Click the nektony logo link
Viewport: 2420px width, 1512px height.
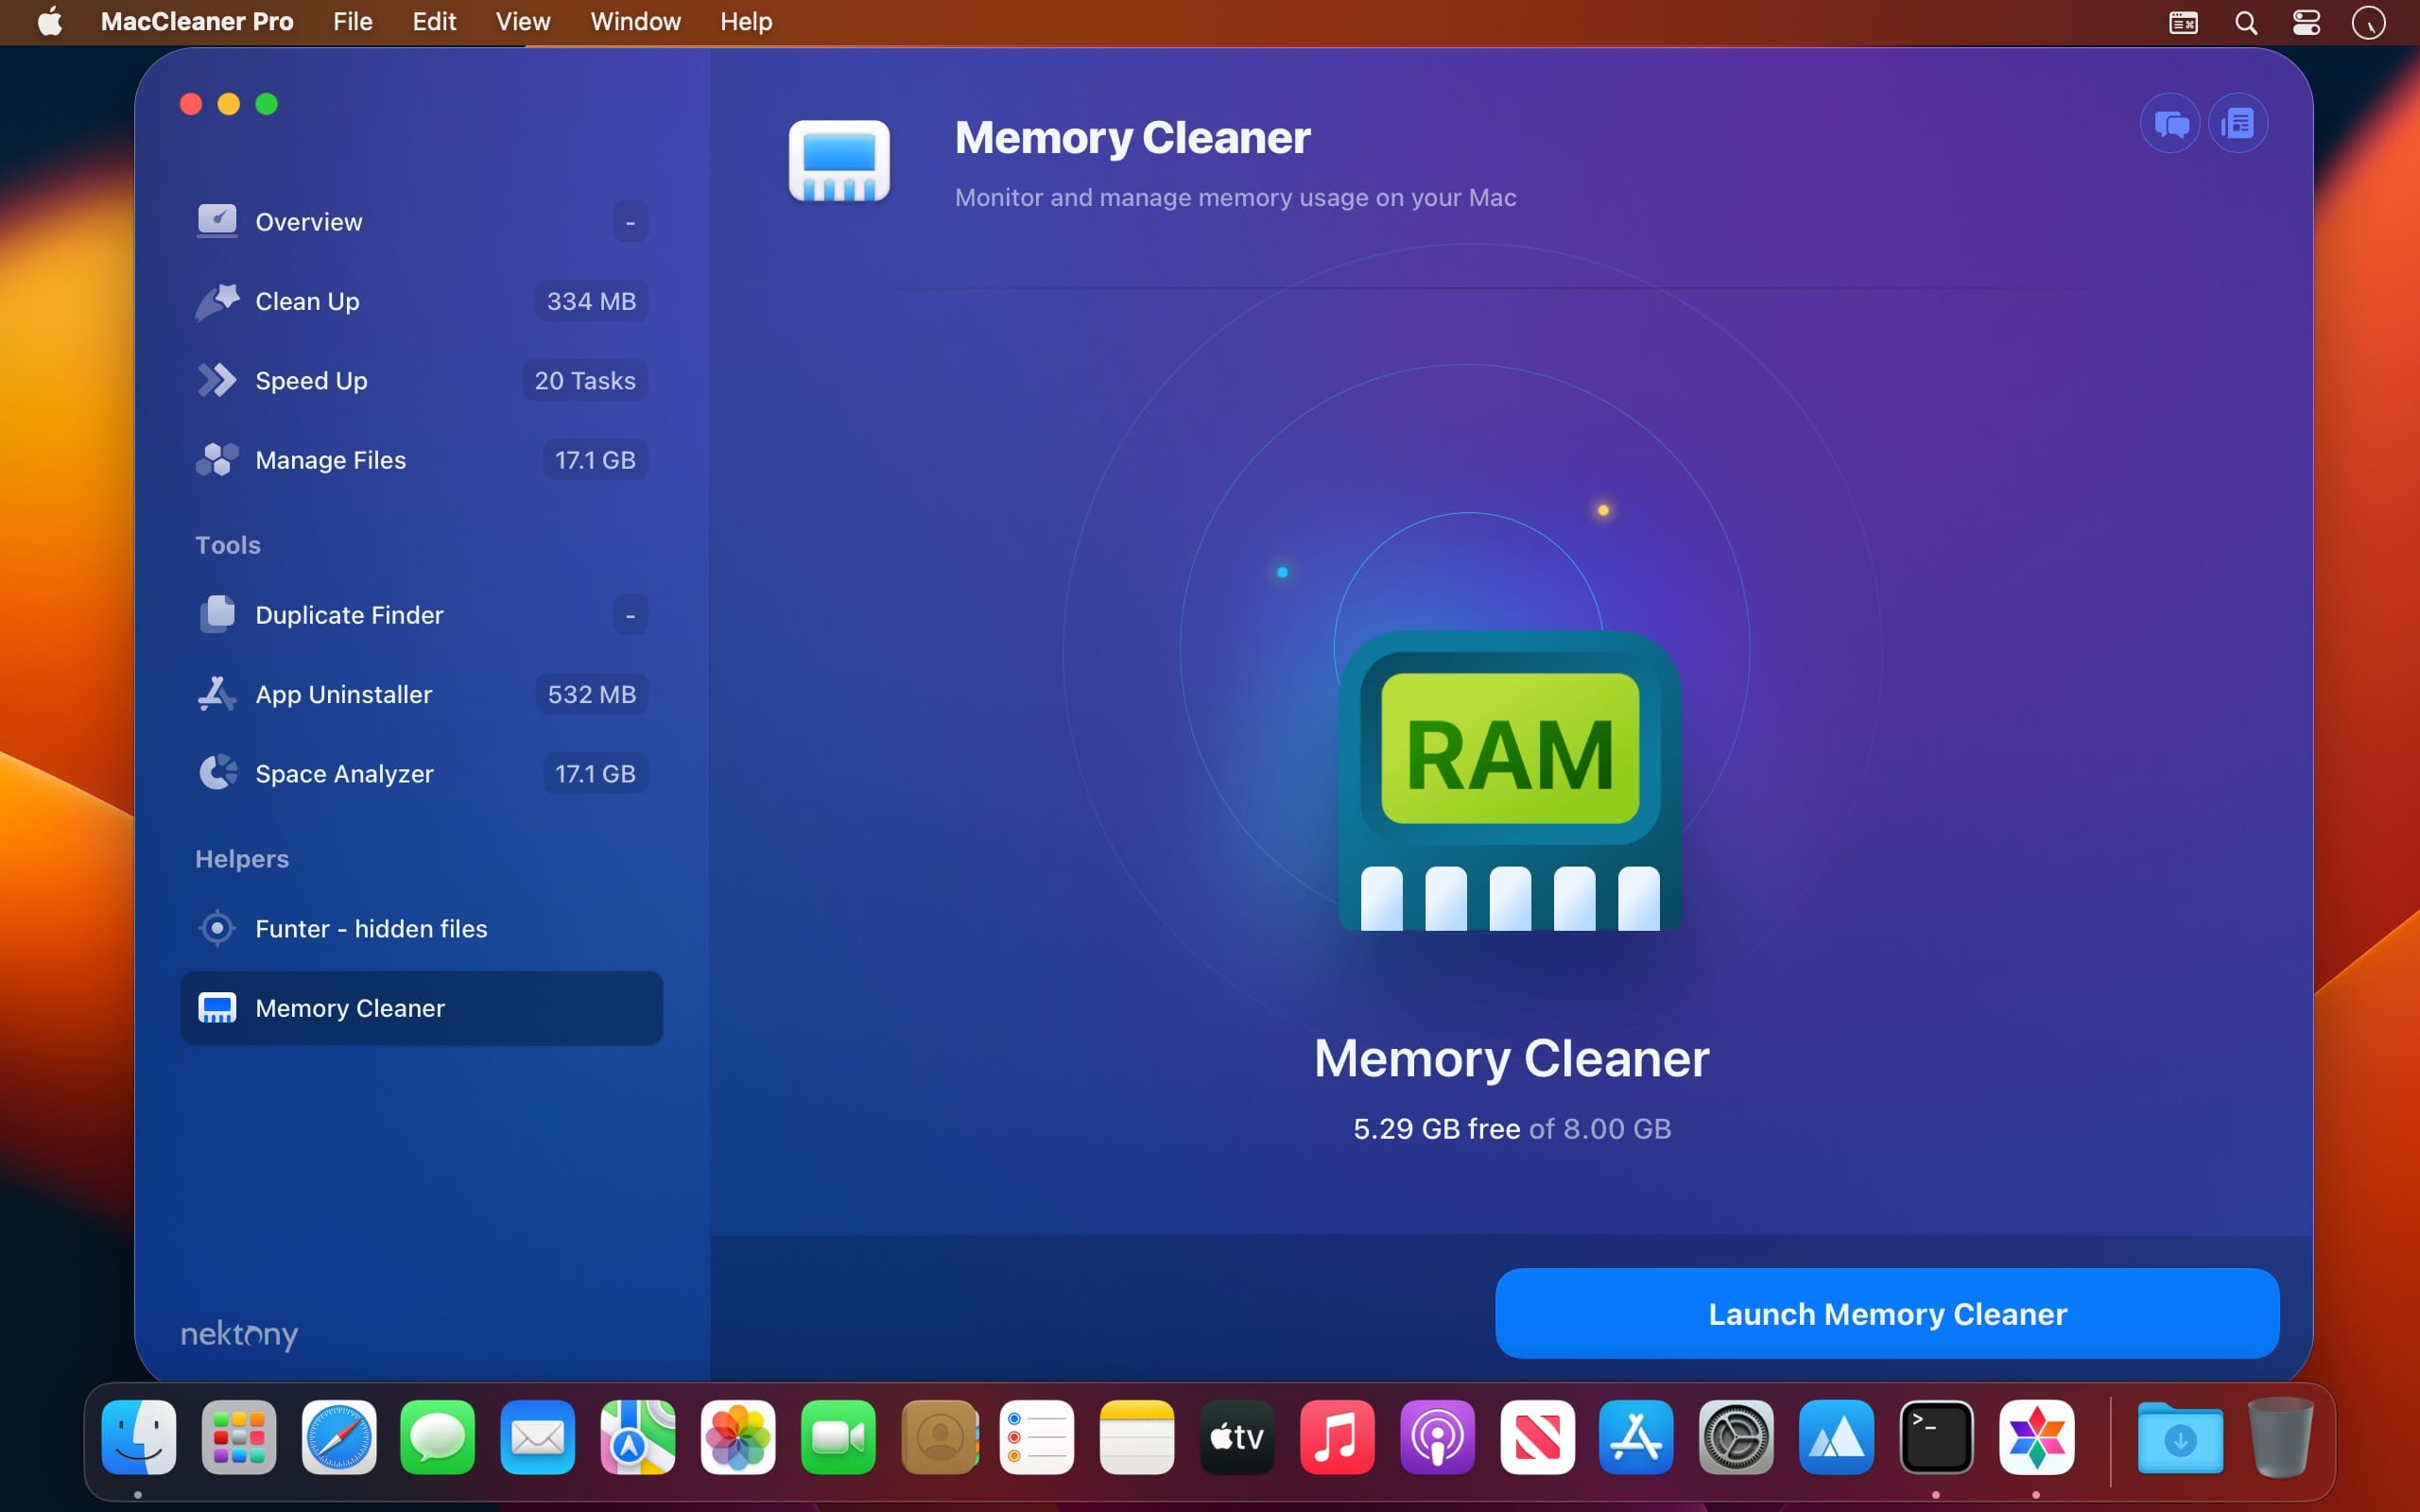[x=239, y=1334]
